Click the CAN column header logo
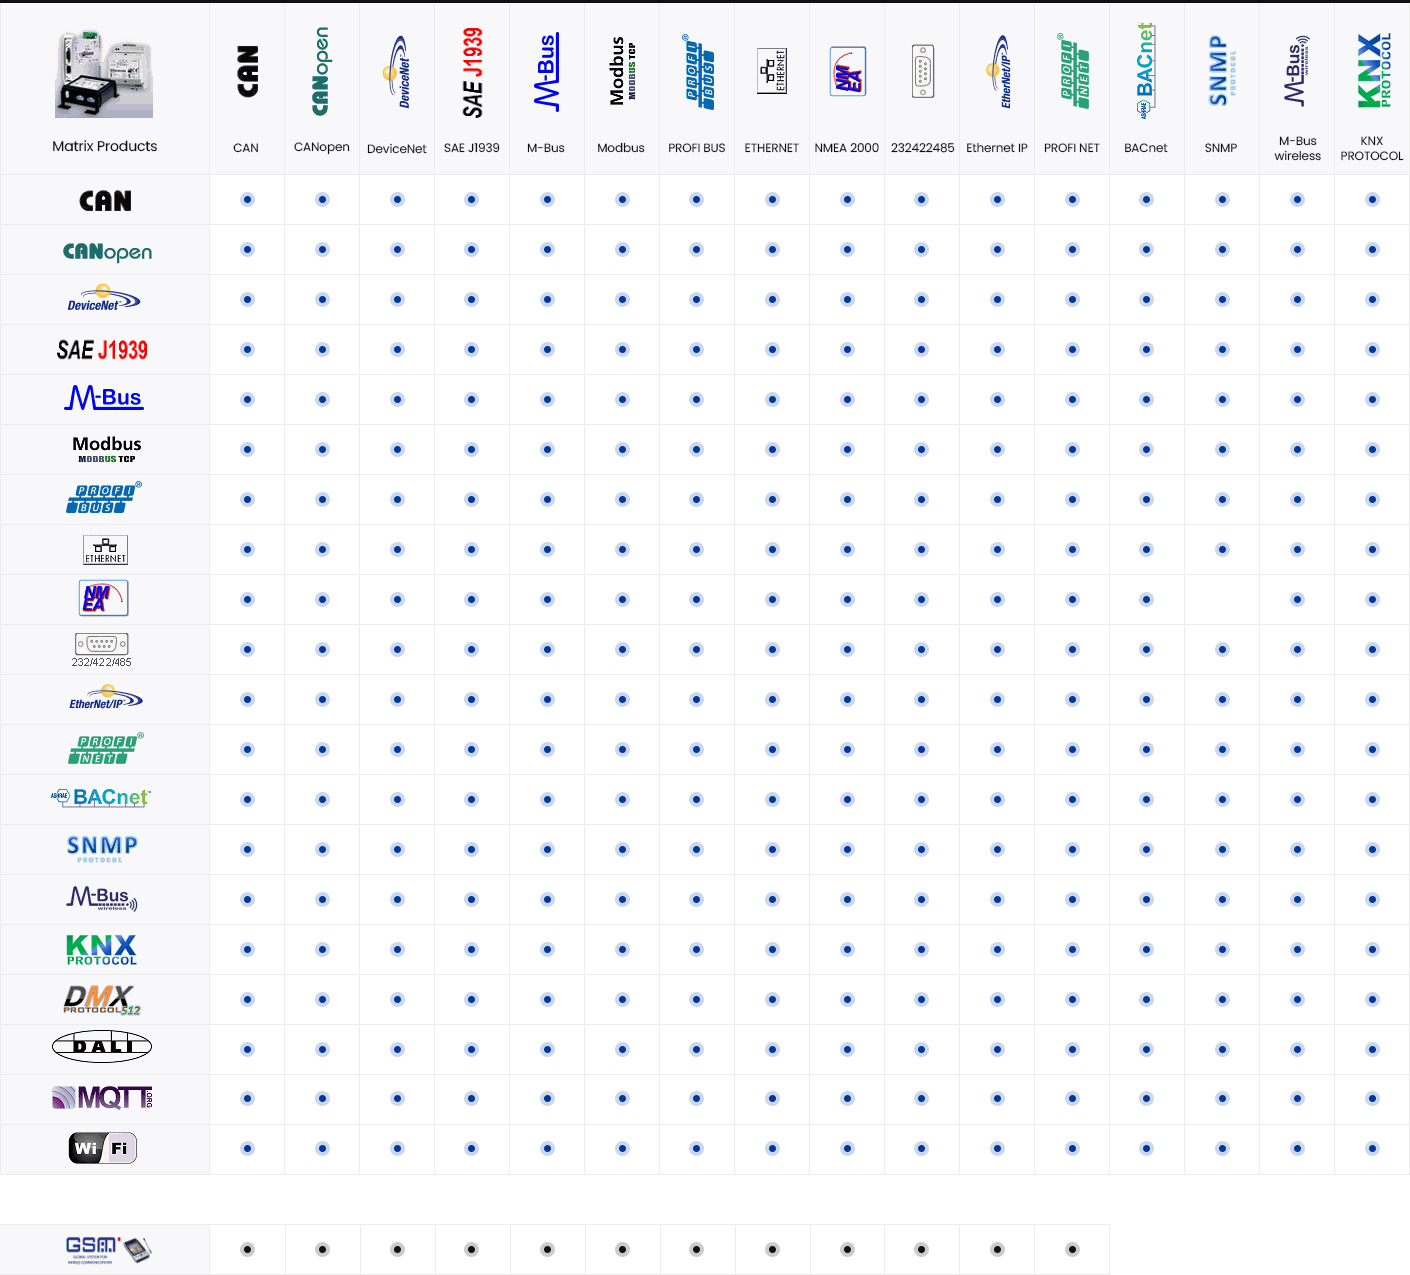 [x=247, y=71]
